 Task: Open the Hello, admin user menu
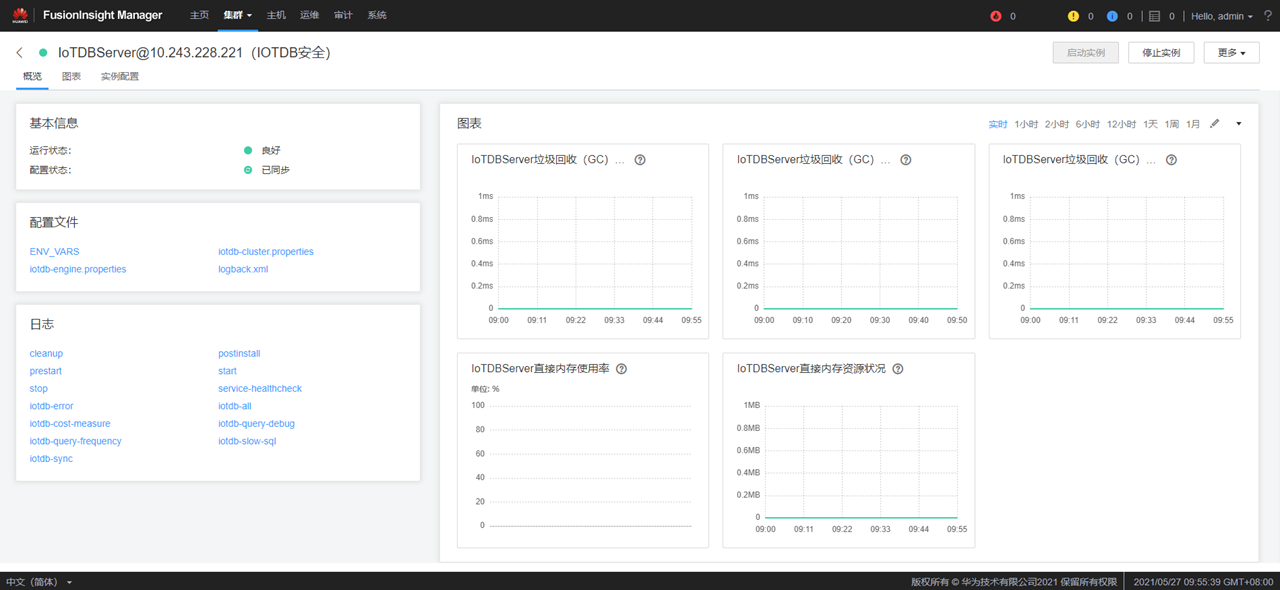pyautogui.click(x=1222, y=16)
